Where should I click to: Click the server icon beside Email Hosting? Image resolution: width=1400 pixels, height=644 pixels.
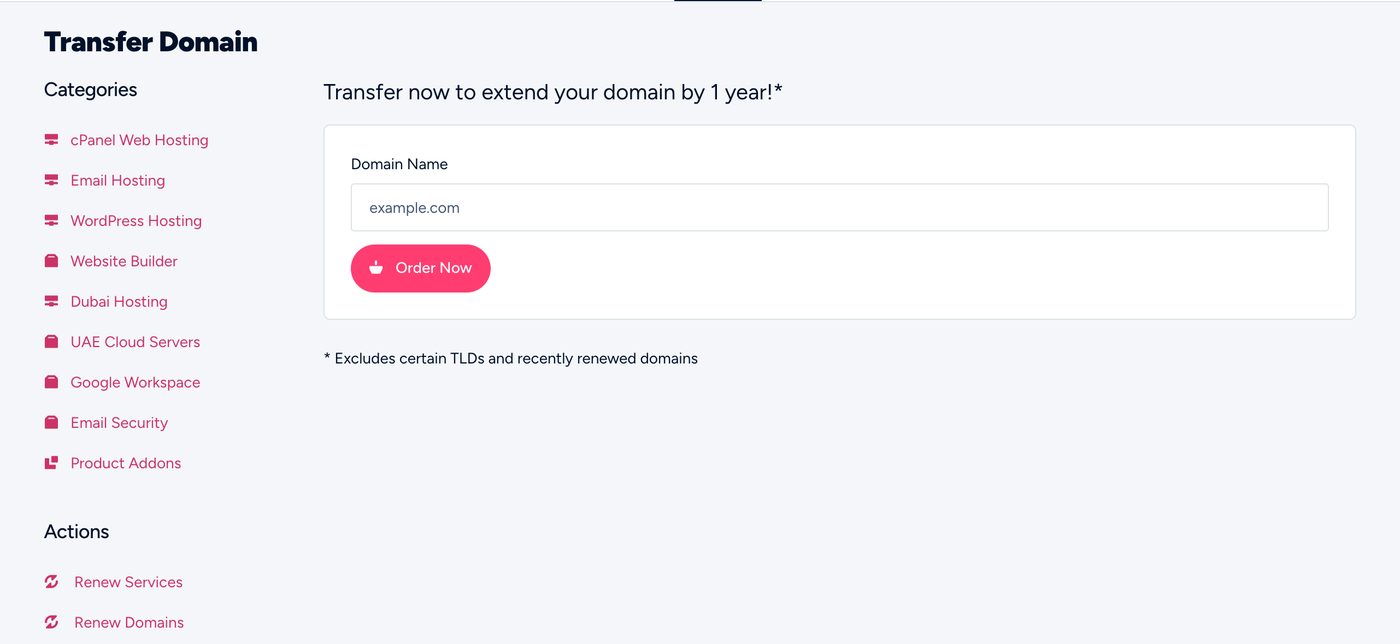coord(51,180)
